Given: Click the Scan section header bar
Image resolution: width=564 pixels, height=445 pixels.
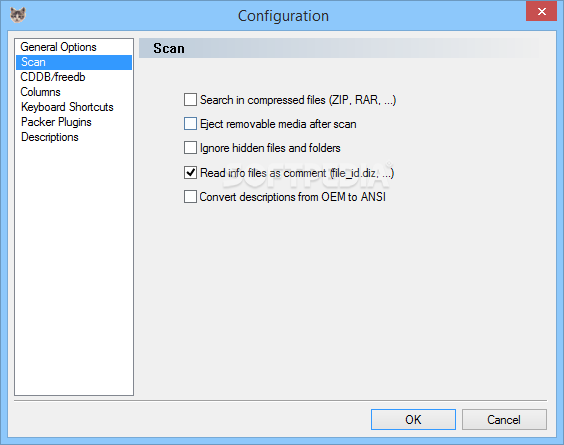Looking at the screenshot, I should (x=339, y=48).
